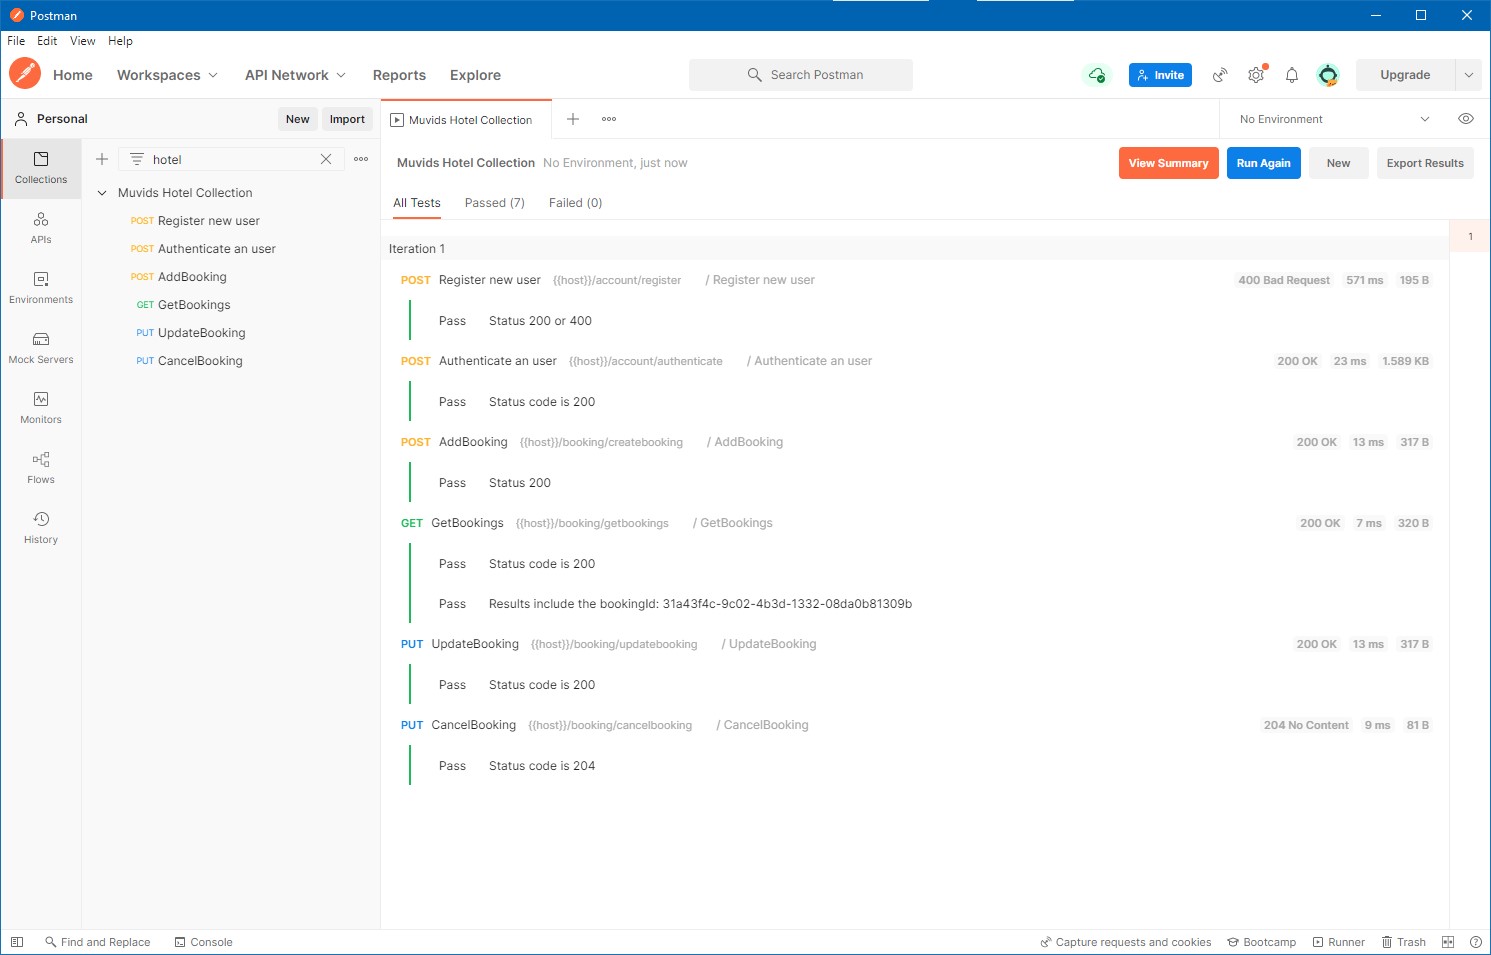1491x955 pixels.
Task: Open the View menu
Action: coord(83,41)
